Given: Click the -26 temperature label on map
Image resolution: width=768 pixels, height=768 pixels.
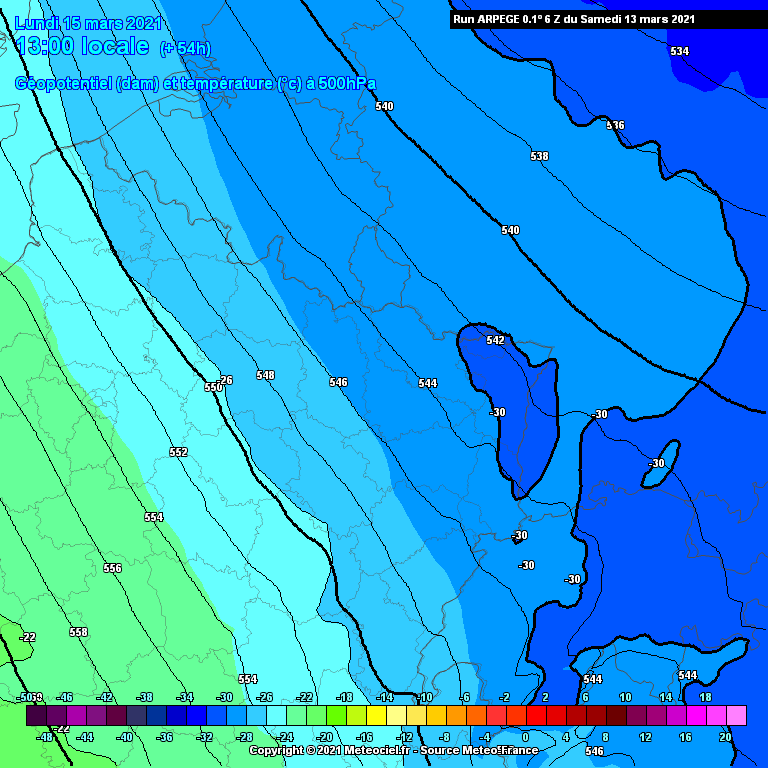Looking at the screenshot, I should (226, 380).
